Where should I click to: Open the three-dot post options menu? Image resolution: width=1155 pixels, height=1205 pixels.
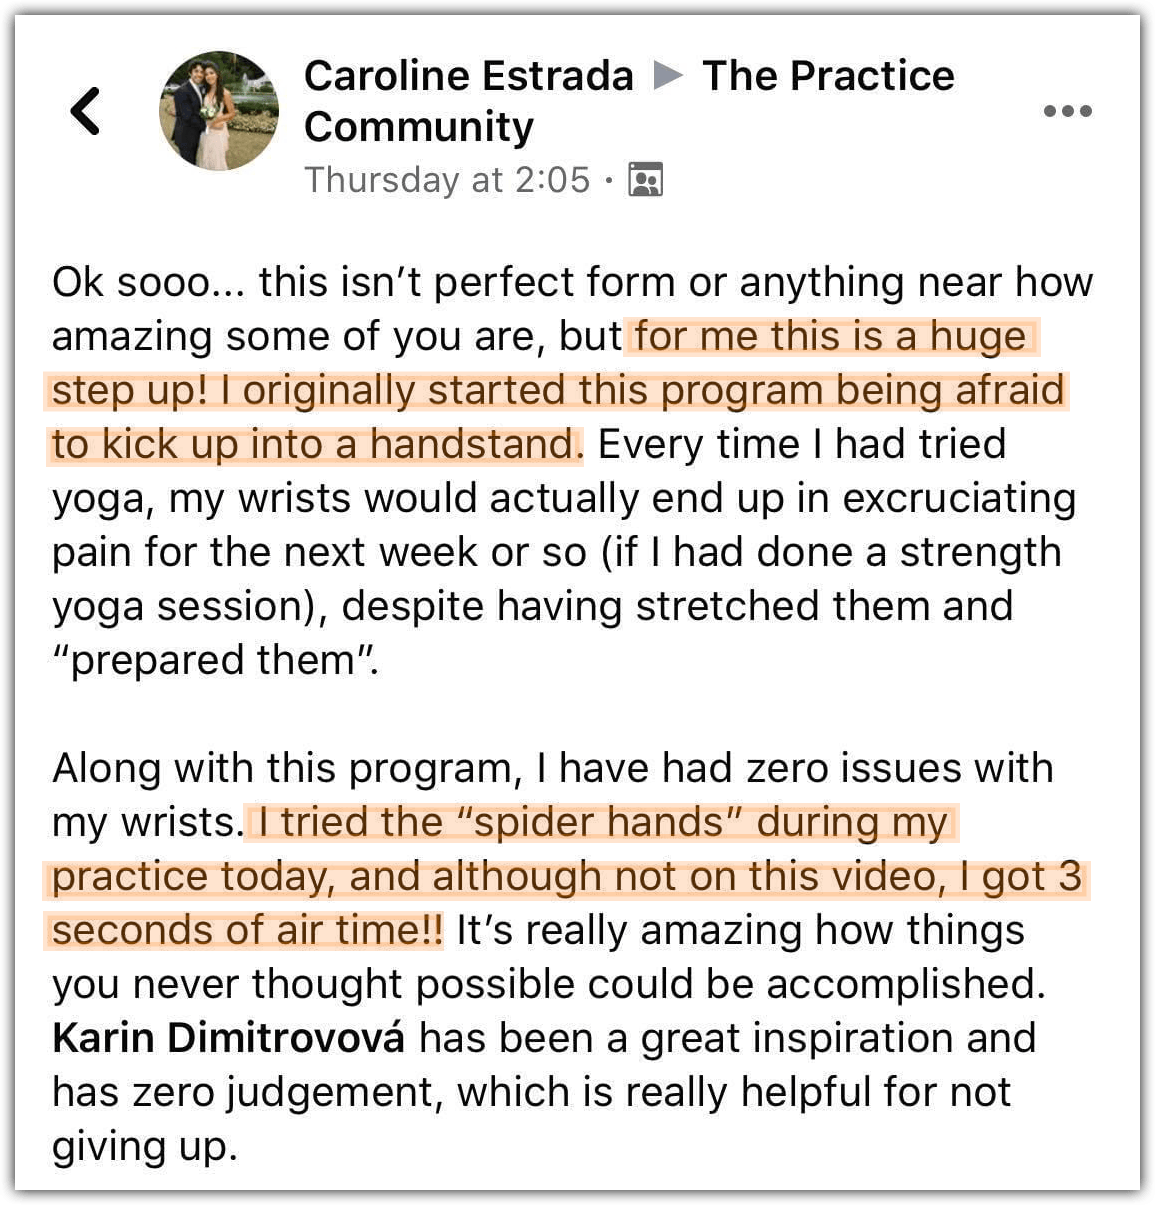1067,111
